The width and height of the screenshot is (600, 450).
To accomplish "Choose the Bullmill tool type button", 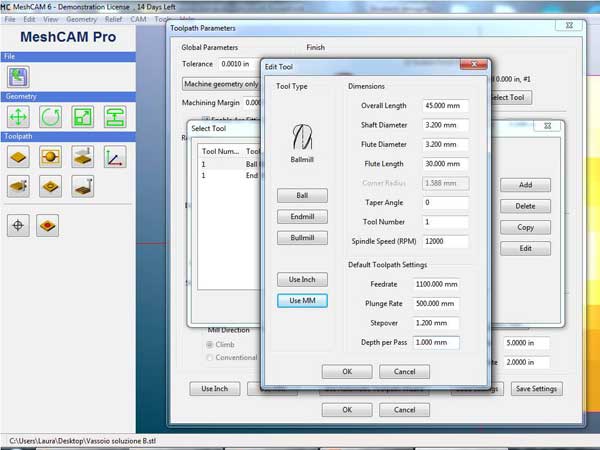I will coord(302,238).
